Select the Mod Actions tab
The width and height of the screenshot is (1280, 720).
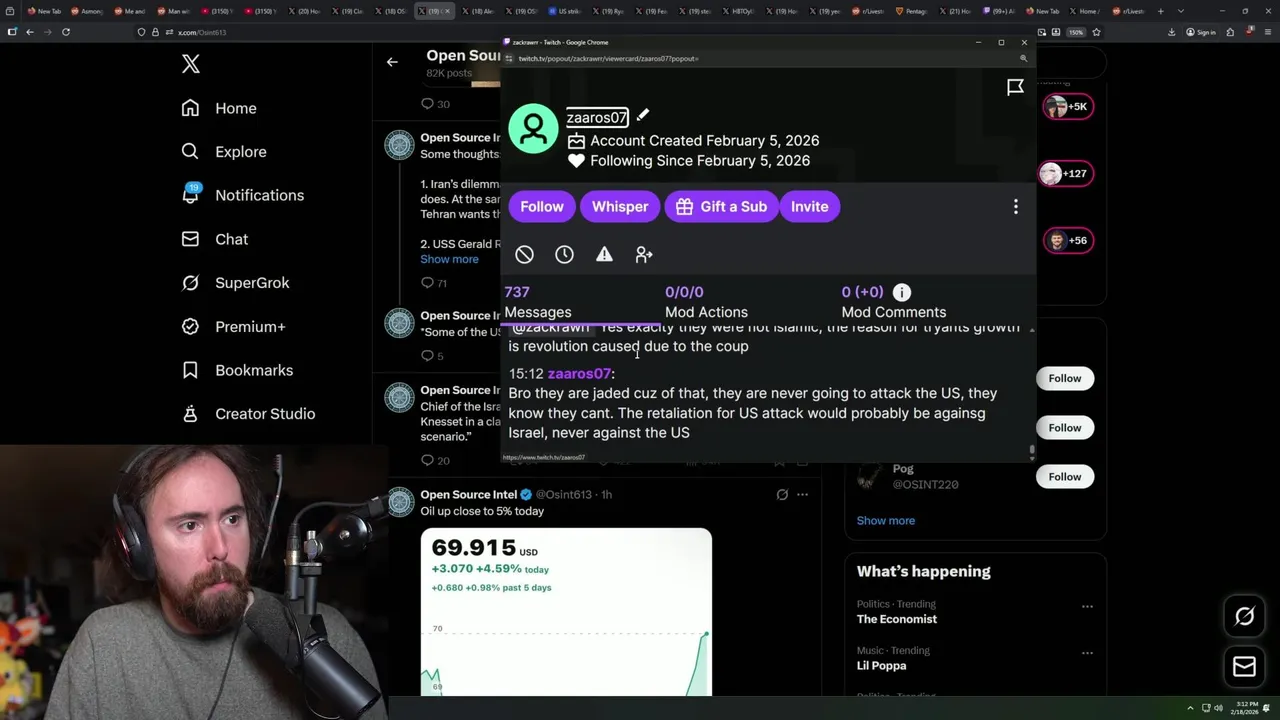tap(706, 302)
